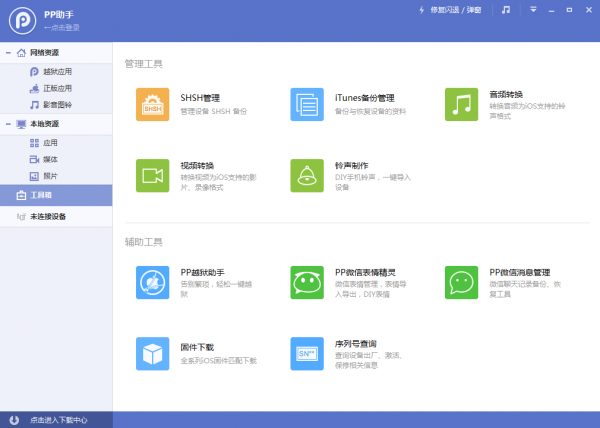
Task: Click the 固件下载 title text
Action: point(197,347)
